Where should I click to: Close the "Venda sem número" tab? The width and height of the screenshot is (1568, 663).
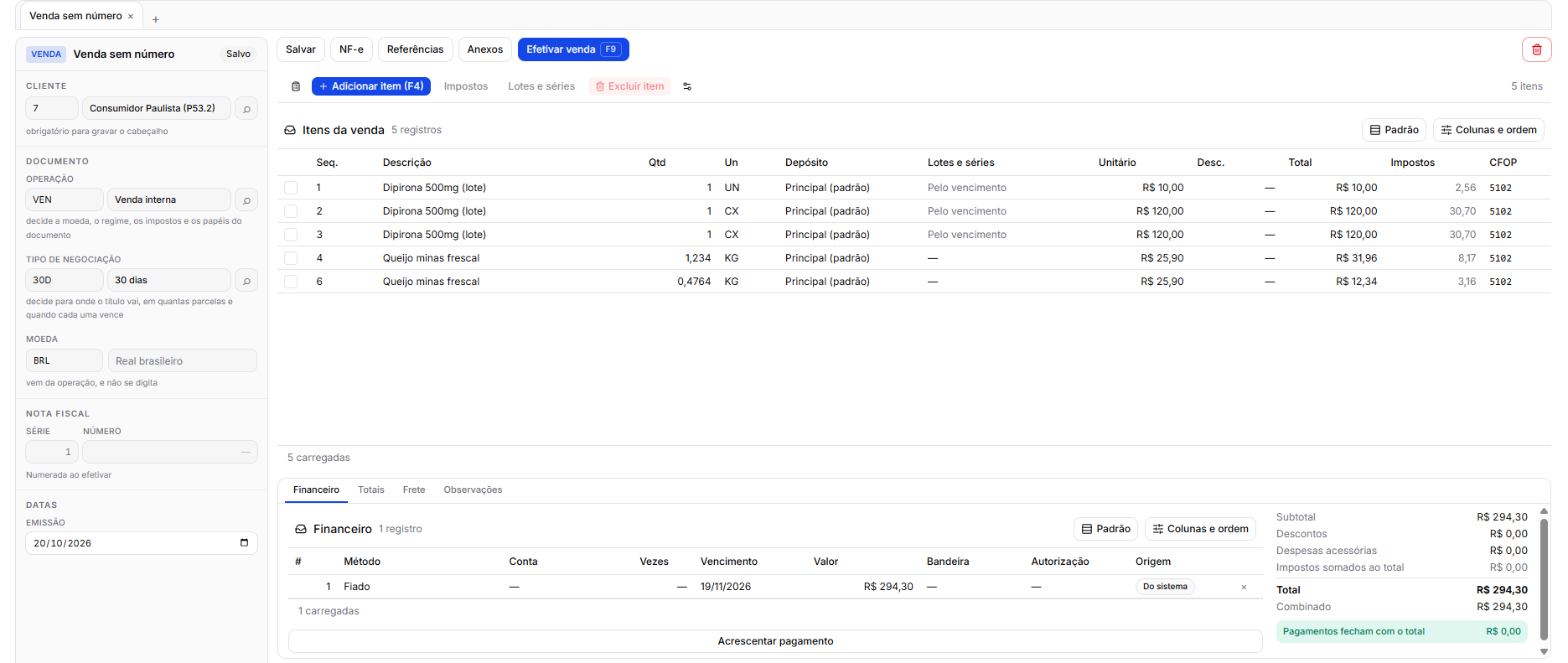[130, 17]
